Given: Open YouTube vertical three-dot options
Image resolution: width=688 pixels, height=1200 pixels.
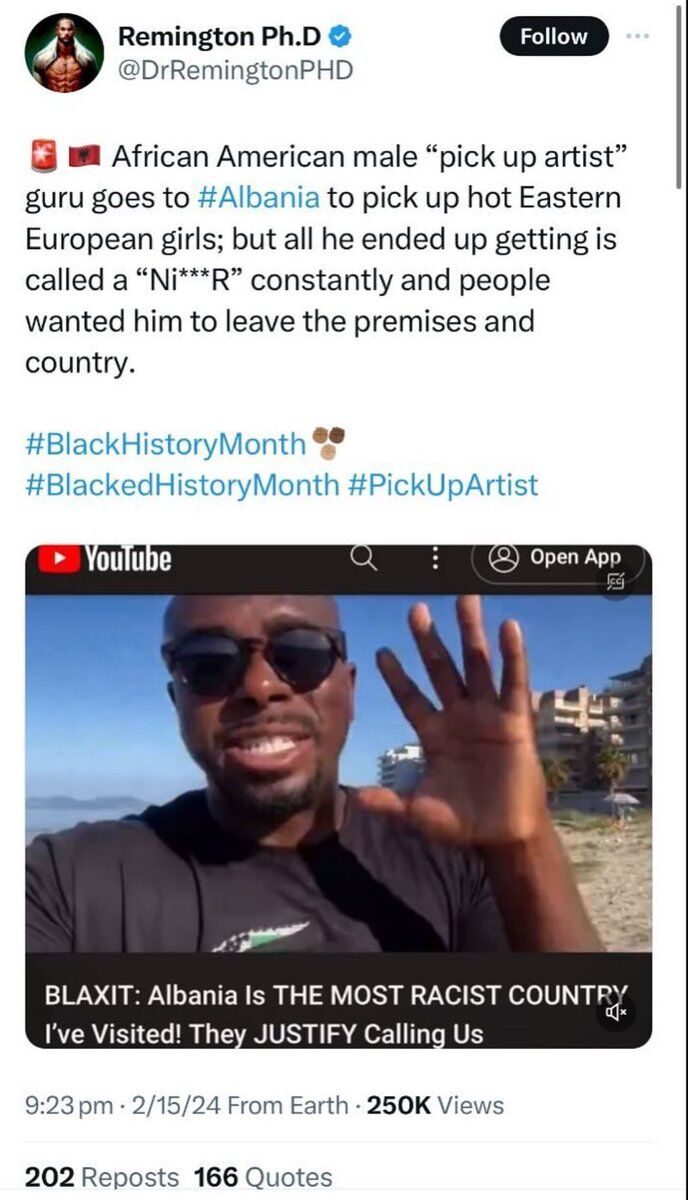Looking at the screenshot, I should pyautogui.click(x=435, y=559).
